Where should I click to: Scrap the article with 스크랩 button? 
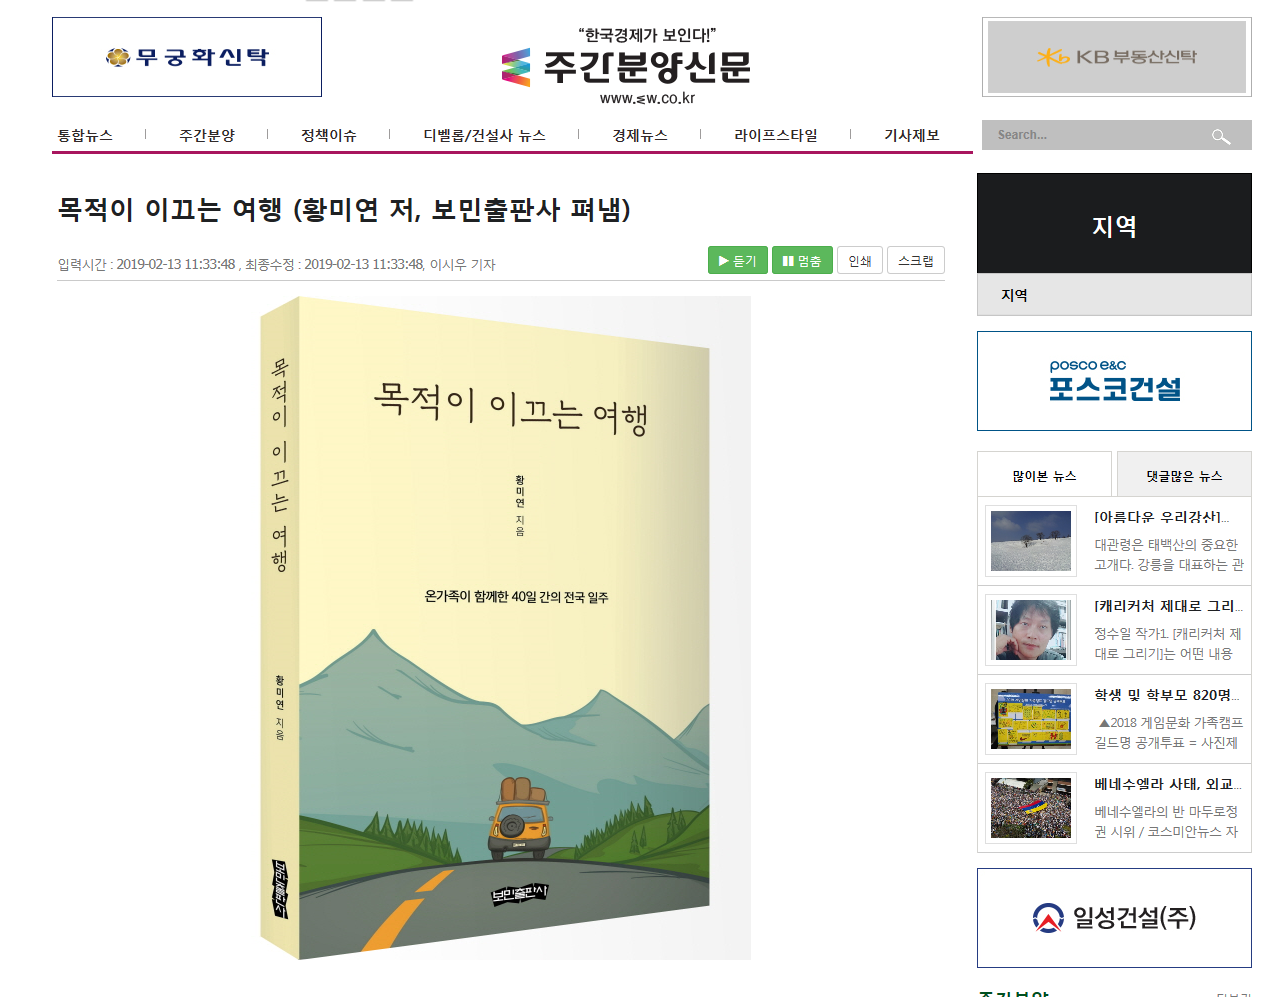(x=916, y=260)
